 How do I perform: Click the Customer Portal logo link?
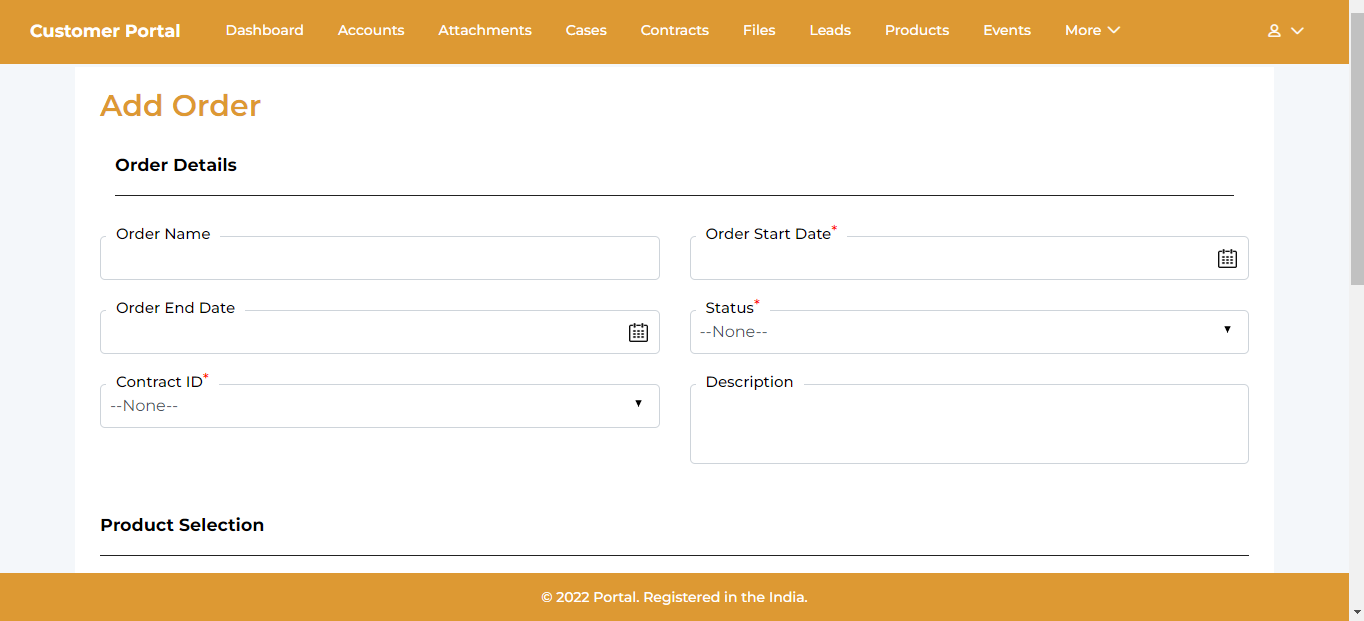click(105, 31)
